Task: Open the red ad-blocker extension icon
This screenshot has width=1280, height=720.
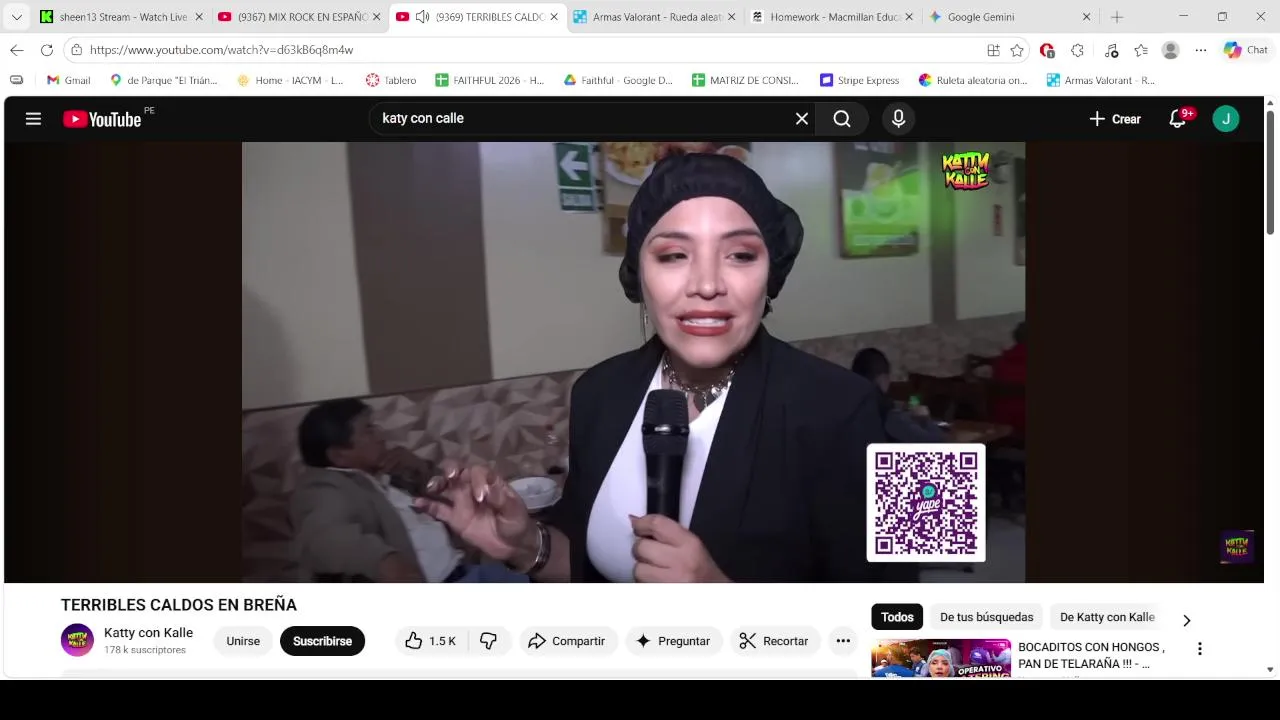Action: (x=1047, y=50)
